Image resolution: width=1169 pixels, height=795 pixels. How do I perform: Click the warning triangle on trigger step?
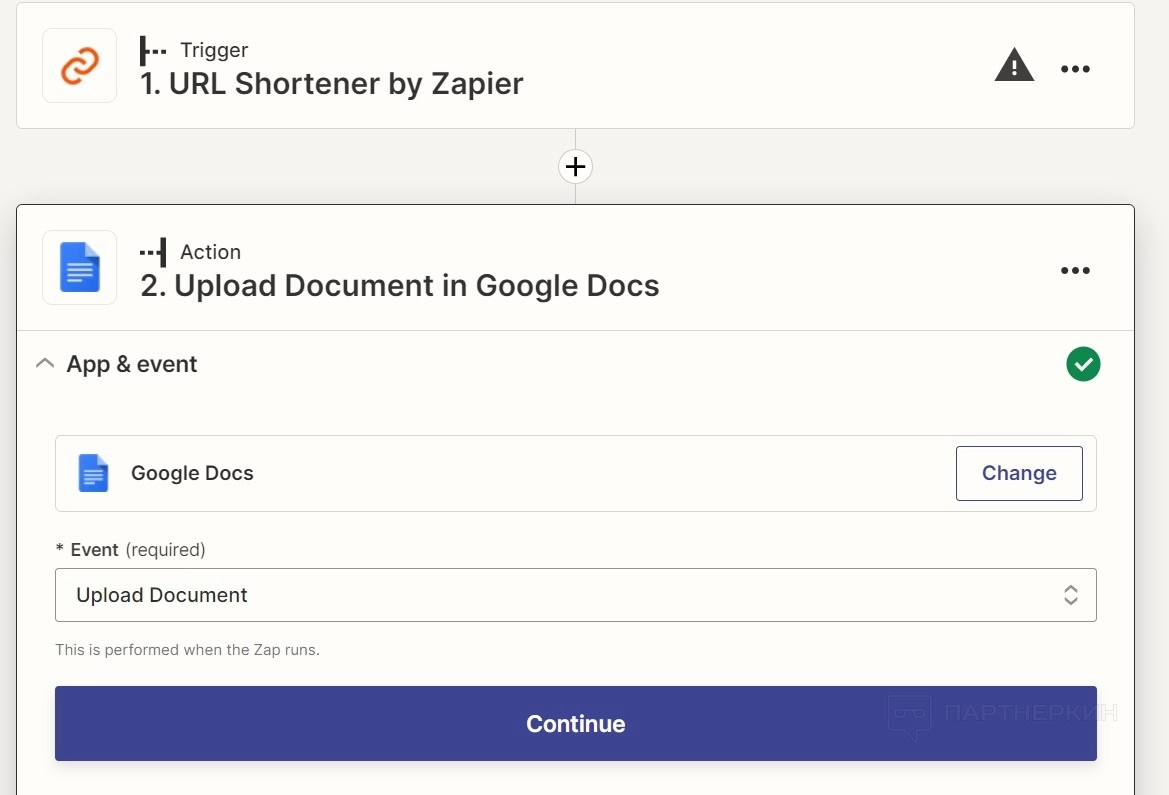point(1014,67)
